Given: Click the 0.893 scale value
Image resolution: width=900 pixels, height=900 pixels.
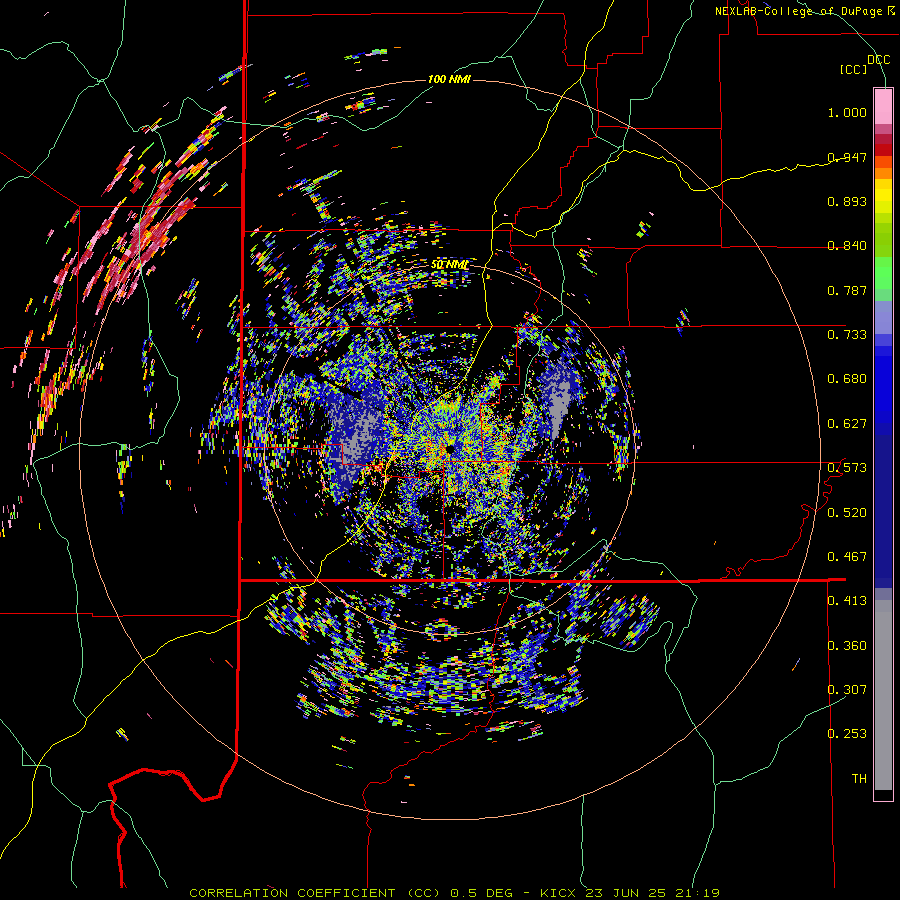Looking at the screenshot, I should tap(847, 201).
